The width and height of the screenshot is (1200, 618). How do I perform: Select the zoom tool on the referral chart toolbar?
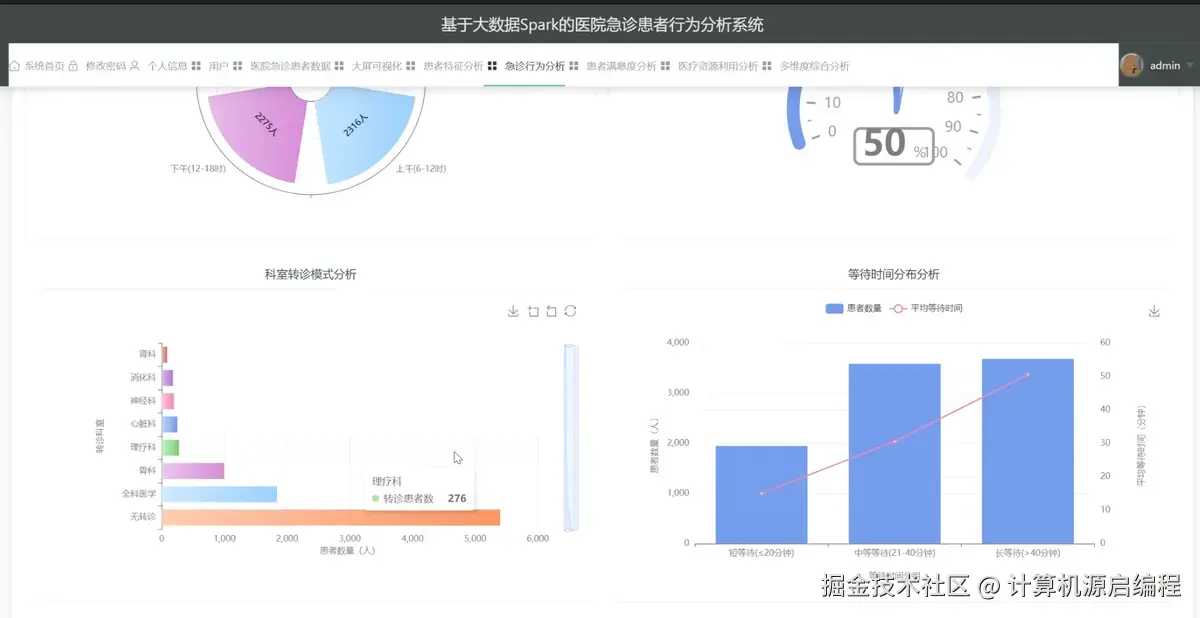pyautogui.click(x=533, y=310)
